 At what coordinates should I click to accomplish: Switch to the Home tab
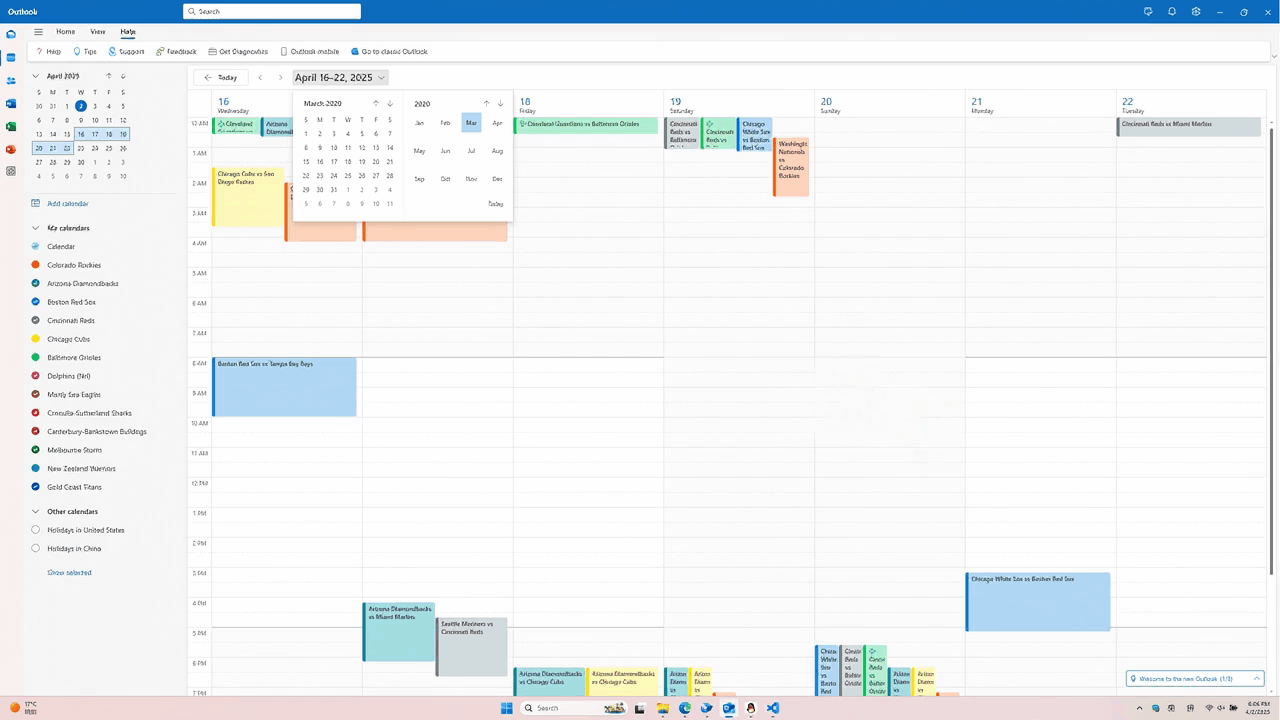(x=65, y=32)
